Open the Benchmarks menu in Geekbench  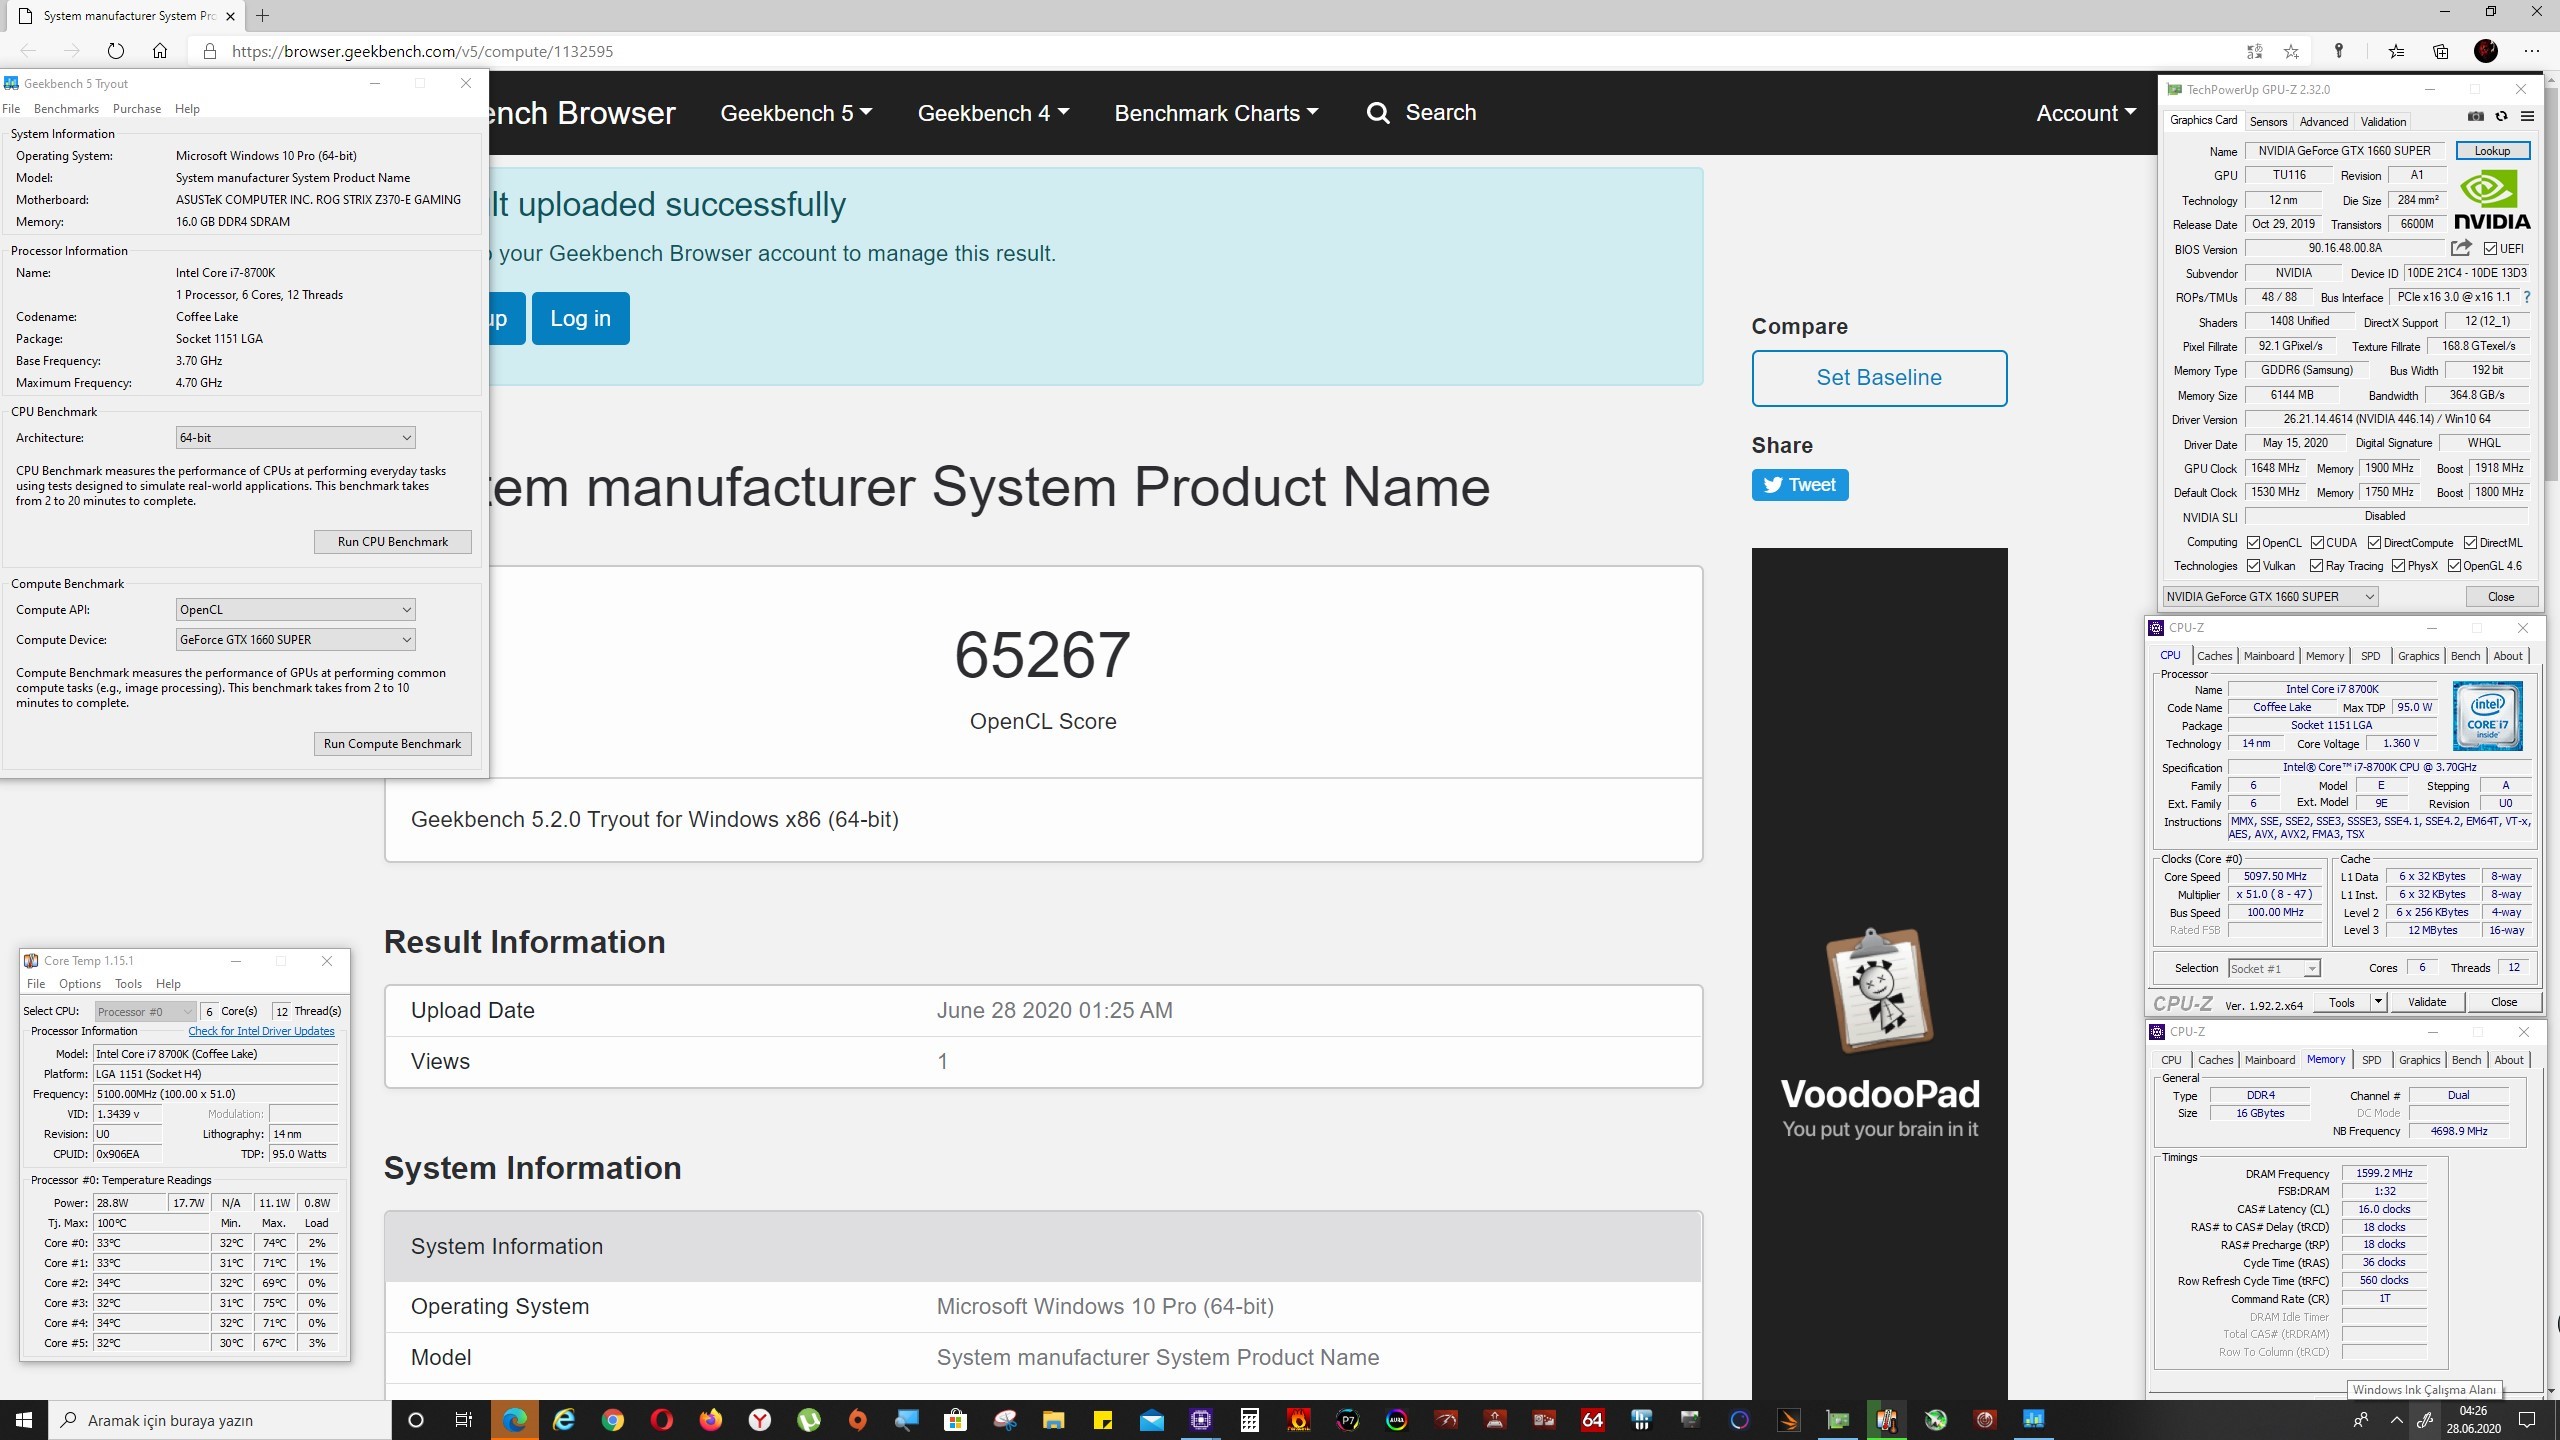click(x=66, y=109)
